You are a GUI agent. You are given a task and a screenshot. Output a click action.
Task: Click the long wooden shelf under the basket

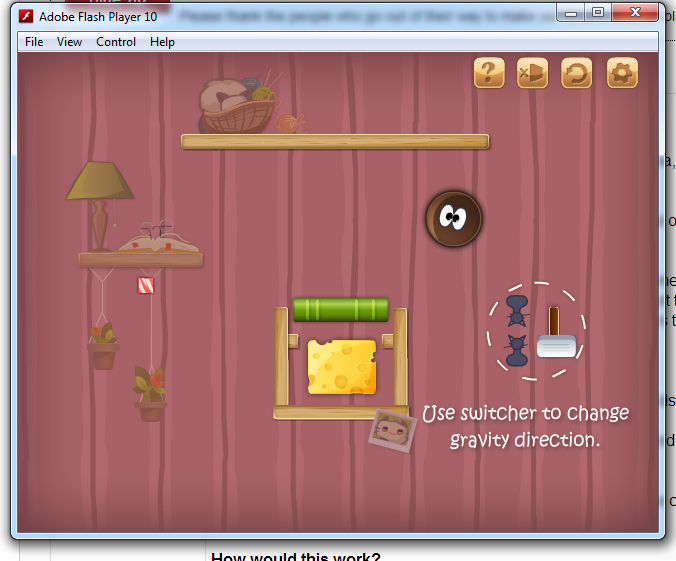335,142
